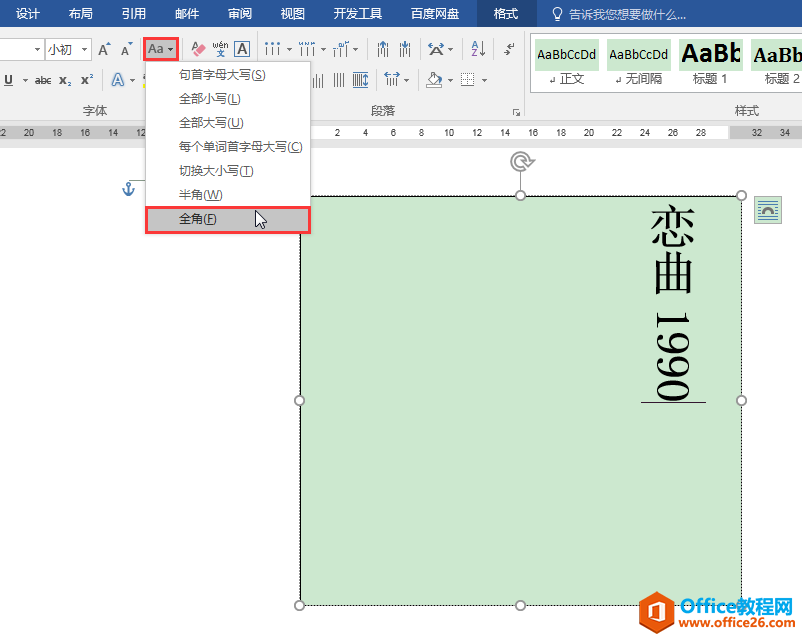Click the line spacing icon
The height and width of the screenshot is (640, 802).
(x=392, y=79)
